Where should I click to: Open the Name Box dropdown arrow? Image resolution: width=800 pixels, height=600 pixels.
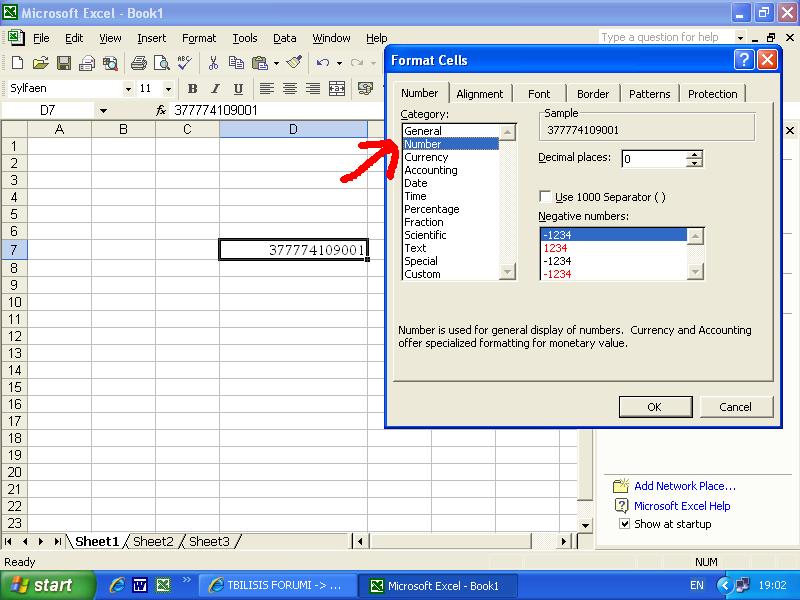[103, 110]
